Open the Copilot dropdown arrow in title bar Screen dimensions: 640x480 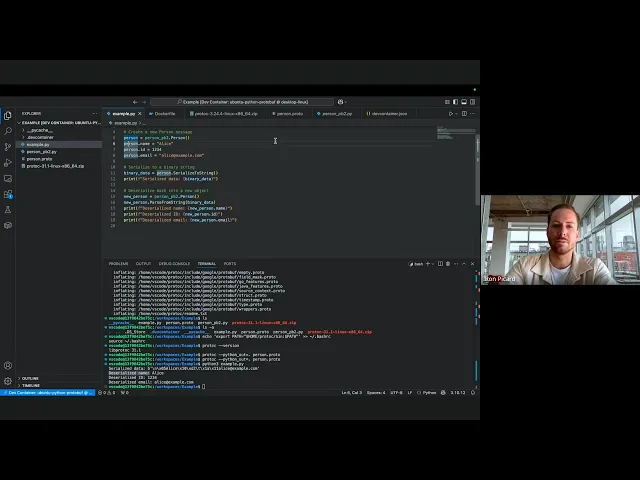pos(346,102)
